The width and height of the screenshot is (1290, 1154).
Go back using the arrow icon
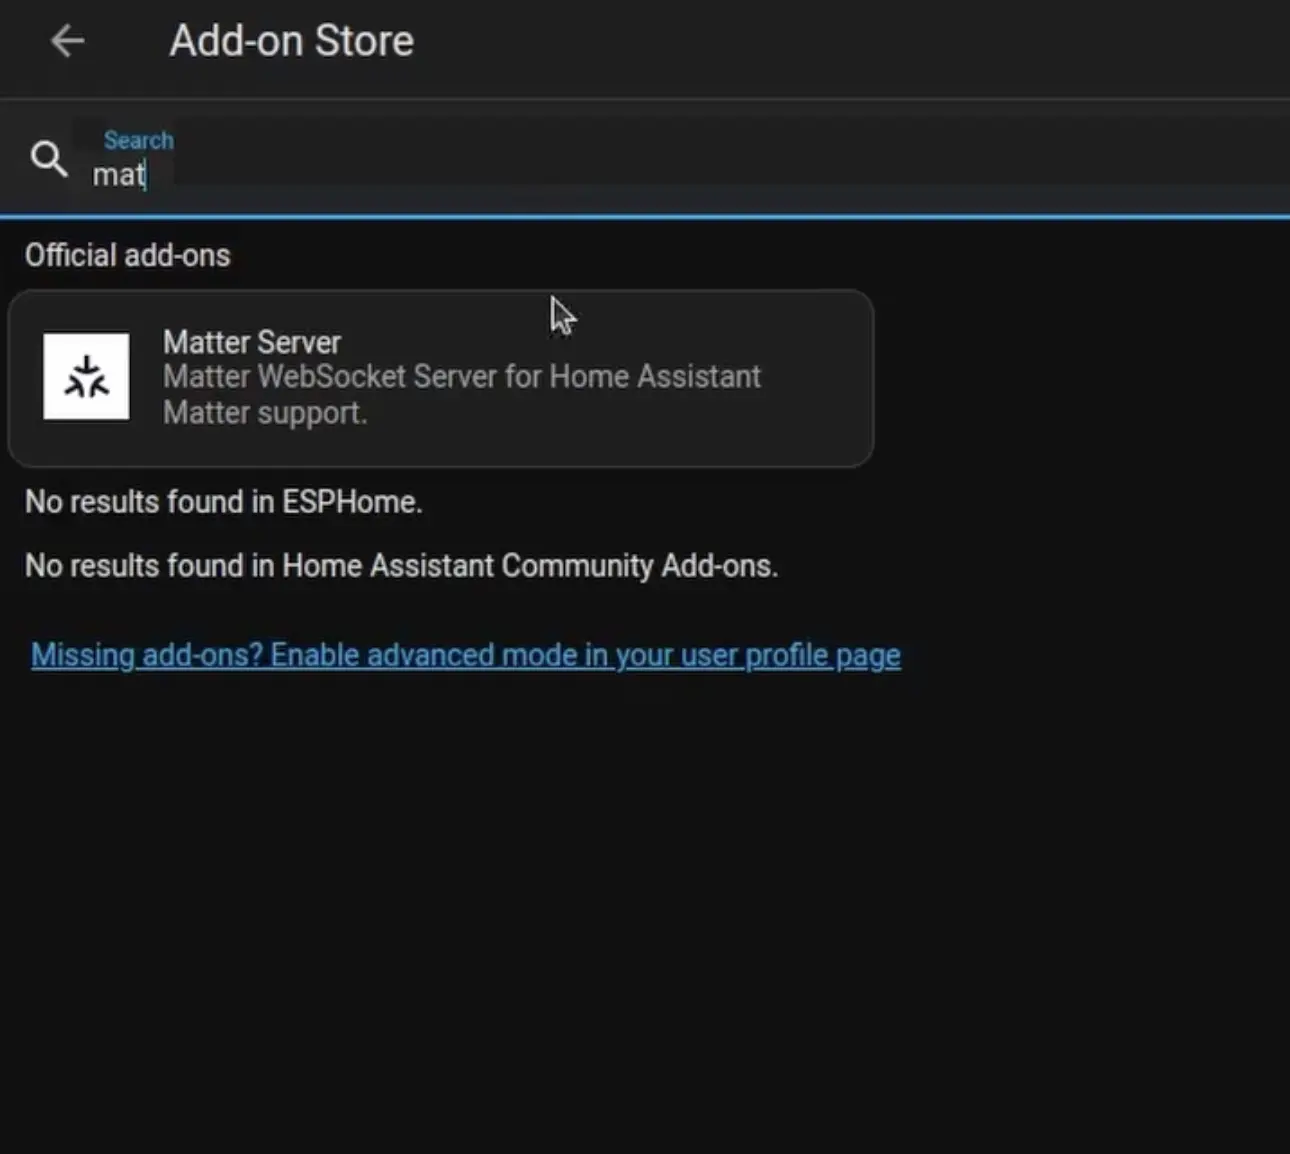pyautogui.click(x=67, y=41)
